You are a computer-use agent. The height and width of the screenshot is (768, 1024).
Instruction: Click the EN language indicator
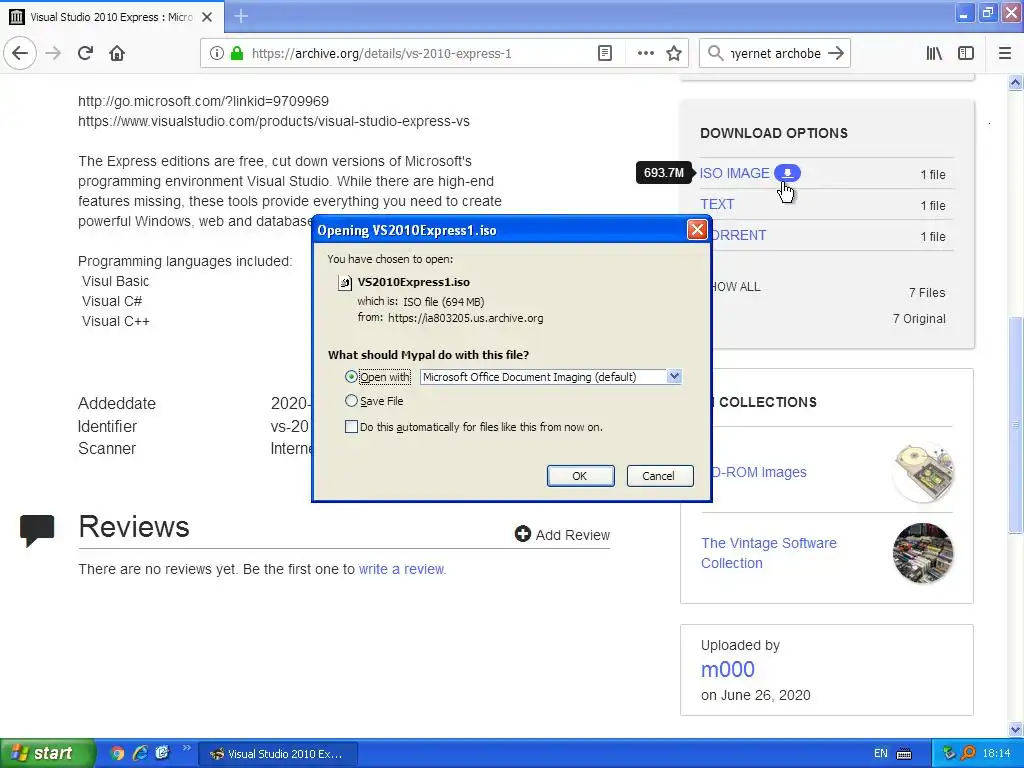880,753
